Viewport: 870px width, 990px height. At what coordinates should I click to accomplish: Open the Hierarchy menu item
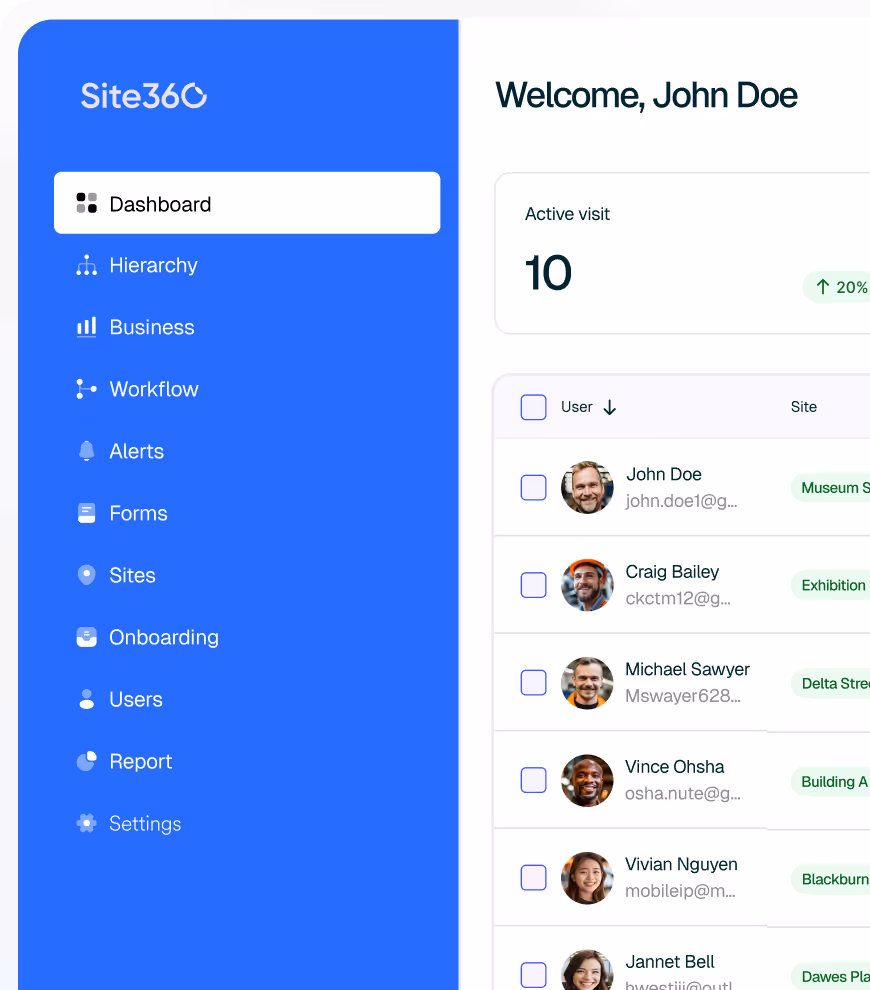pos(247,265)
